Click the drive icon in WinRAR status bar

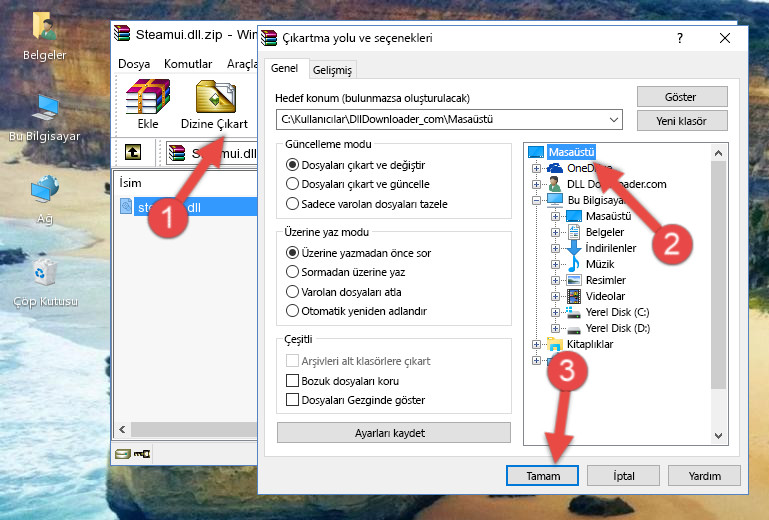pos(123,454)
